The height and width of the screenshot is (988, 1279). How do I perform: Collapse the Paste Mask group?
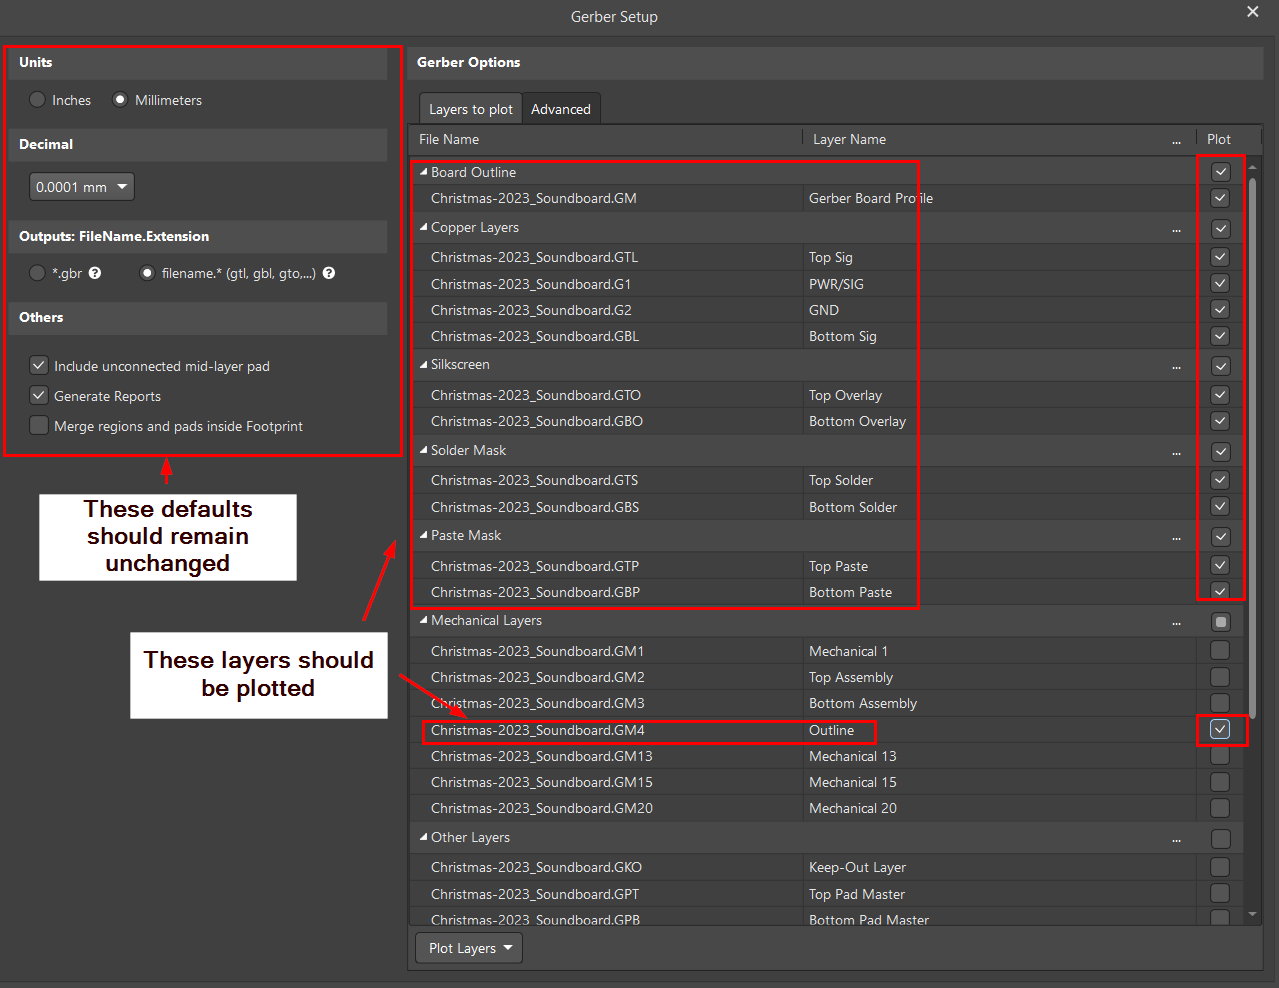(x=424, y=535)
